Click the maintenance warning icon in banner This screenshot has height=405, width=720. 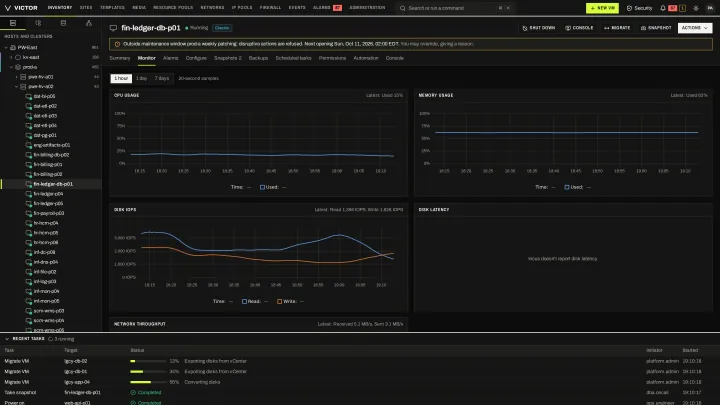click(117, 44)
